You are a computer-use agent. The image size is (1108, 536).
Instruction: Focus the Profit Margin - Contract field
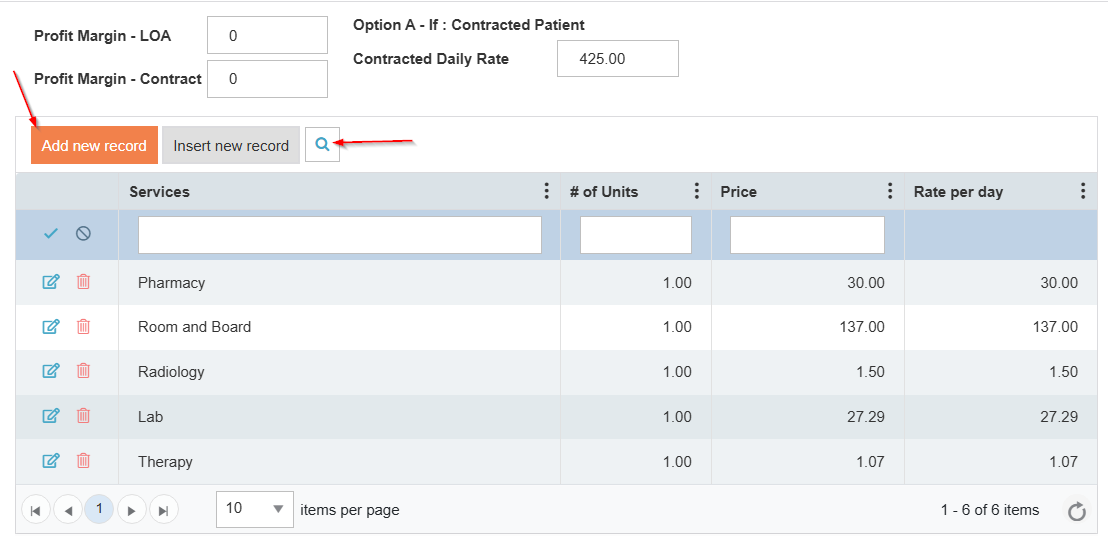pyautogui.click(x=267, y=78)
